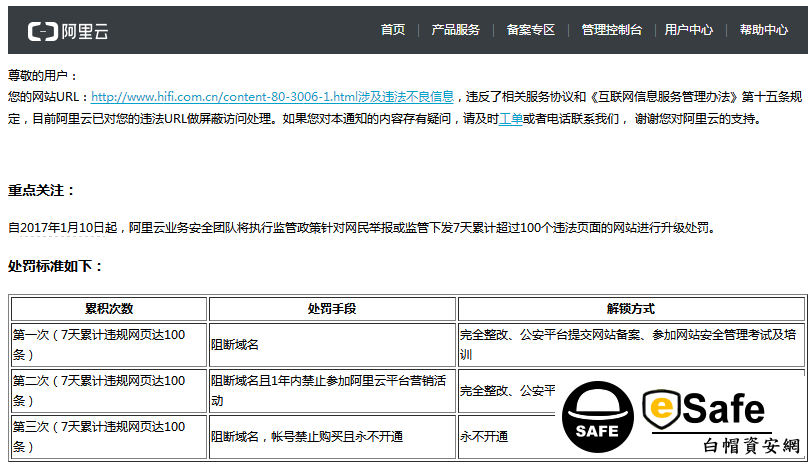The height and width of the screenshot is (473, 811).
Task: Click the 阿里云 logo in header
Action: tap(68, 31)
